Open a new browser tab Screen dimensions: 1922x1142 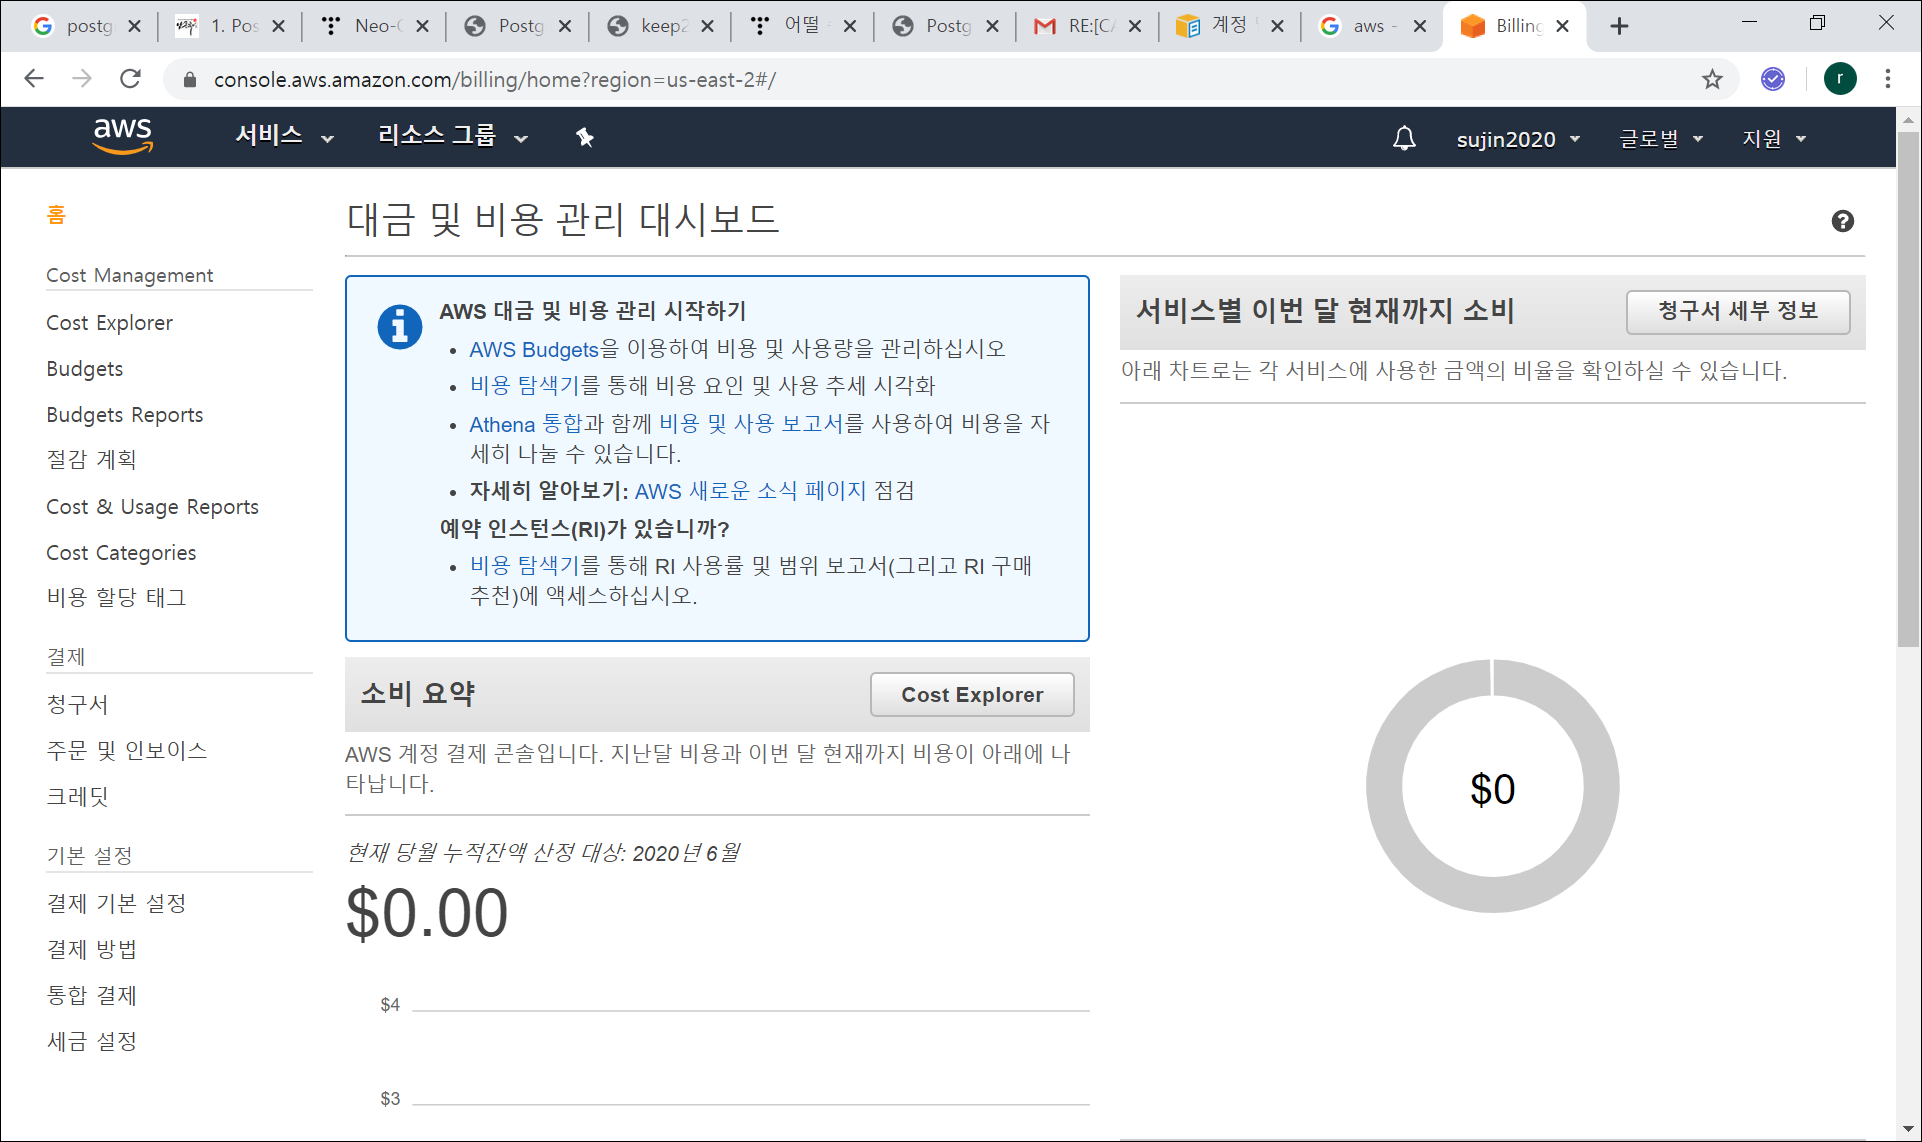pyautogui.click(x=1619, y=26)
